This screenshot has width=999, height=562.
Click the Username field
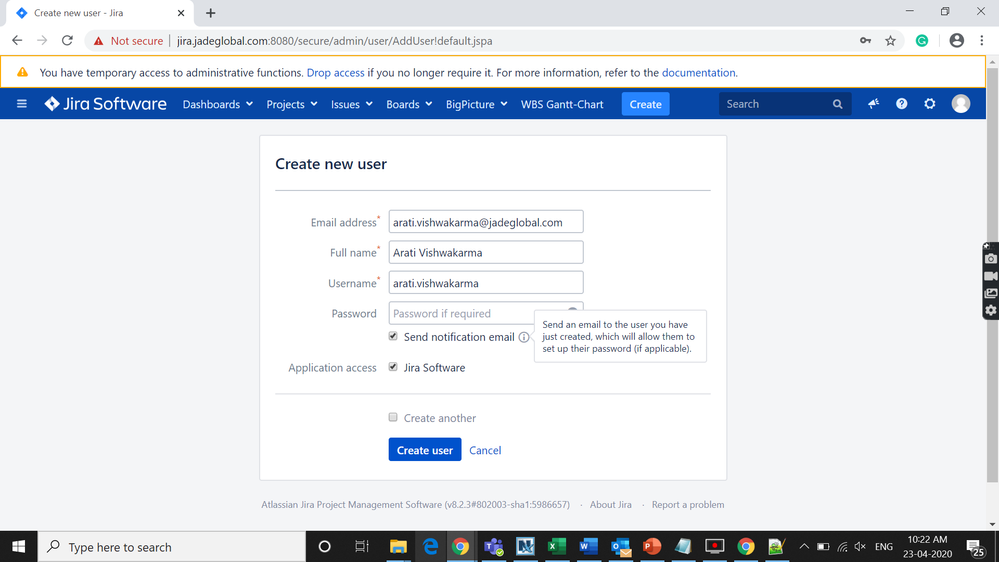(x=486, y=283)
